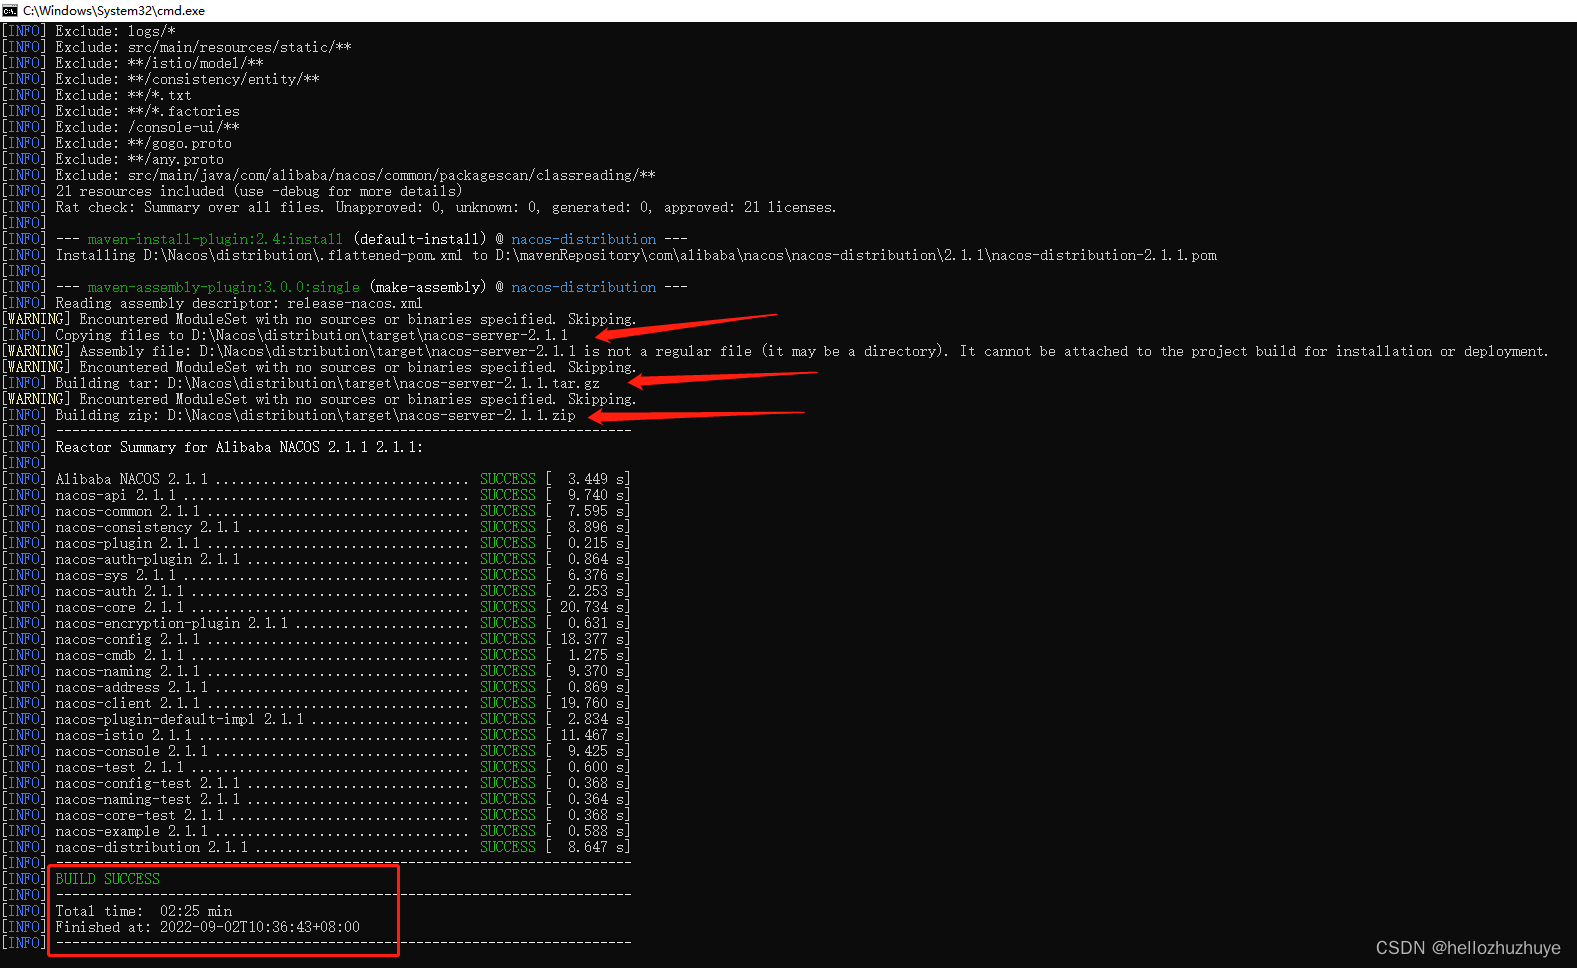1577x968 pixels.
Task: Click the '19.760 s' nacos-client time value
Action: [593, 703]
